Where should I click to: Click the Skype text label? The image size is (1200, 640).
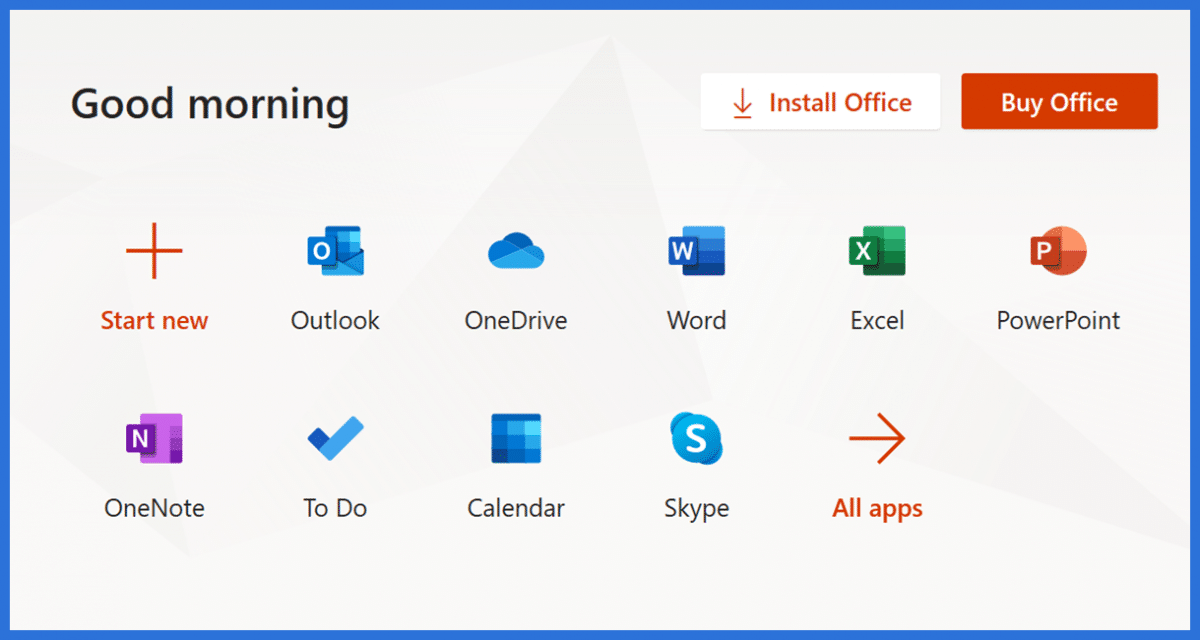pos(696,509)
